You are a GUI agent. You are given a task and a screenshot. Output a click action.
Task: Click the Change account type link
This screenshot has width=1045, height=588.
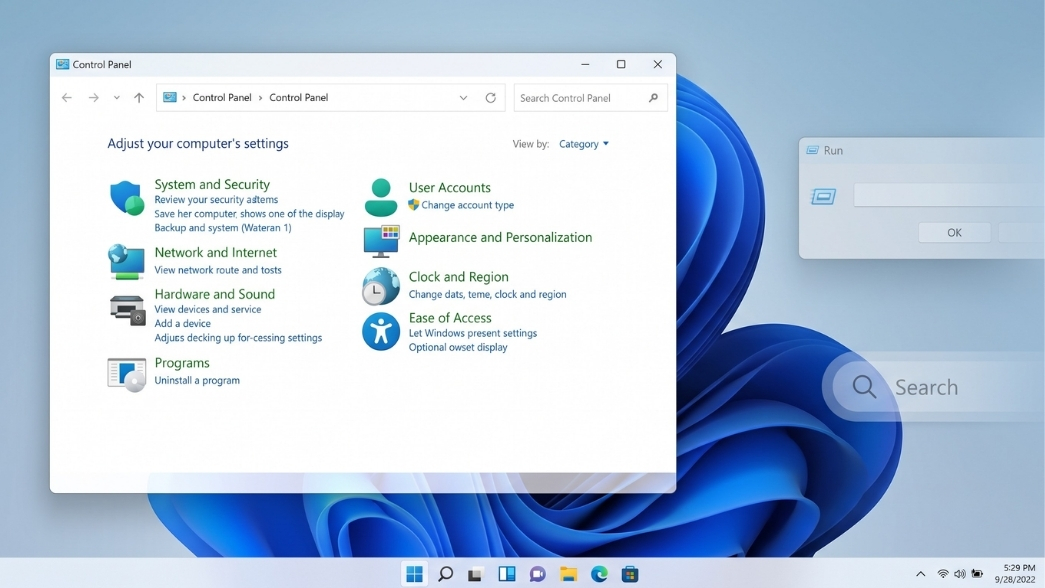tap(467, 205)
